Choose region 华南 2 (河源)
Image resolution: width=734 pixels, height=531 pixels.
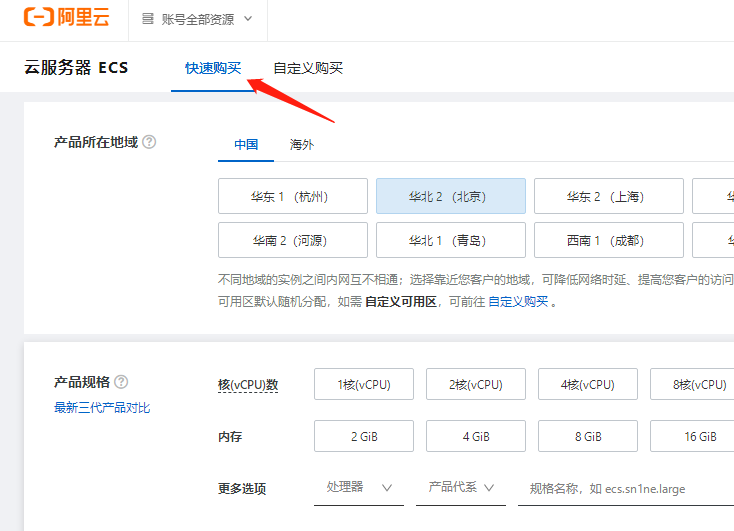tap(292, 240)
